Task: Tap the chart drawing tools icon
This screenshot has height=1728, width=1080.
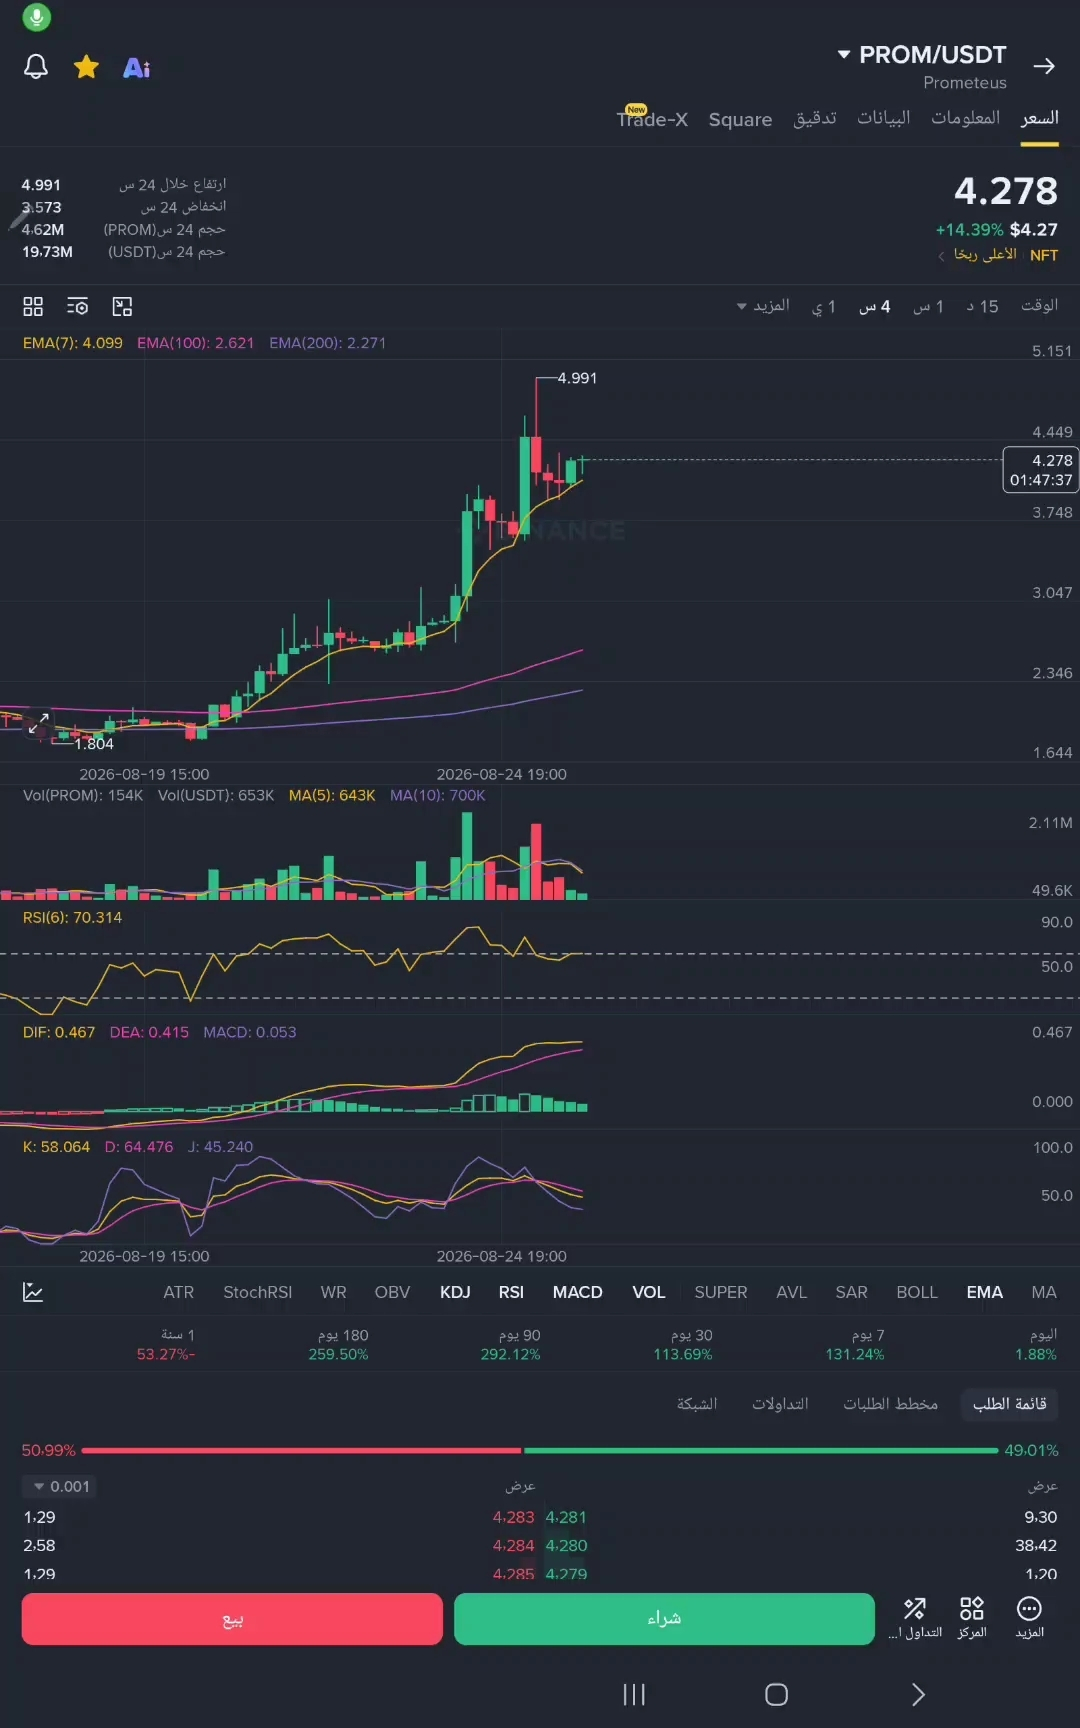Action: point(122,306)
